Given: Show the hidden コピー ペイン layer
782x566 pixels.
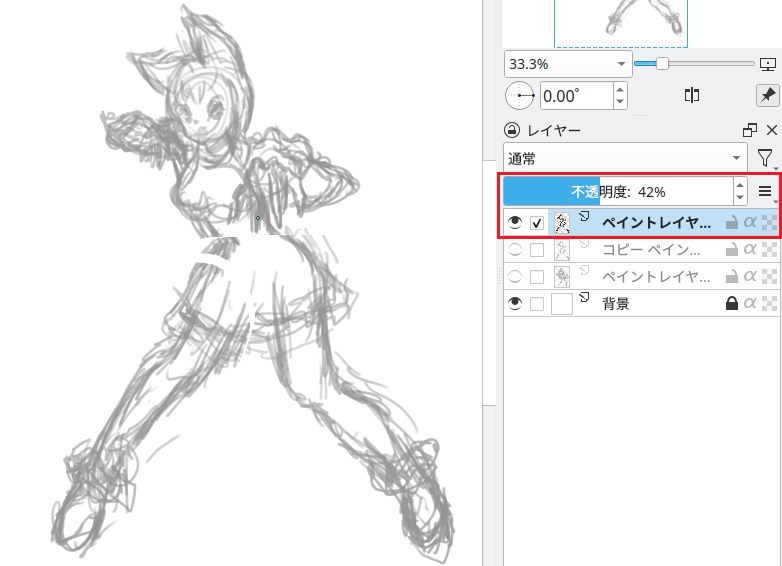Looking at the screenshot, I should (515, 249).
